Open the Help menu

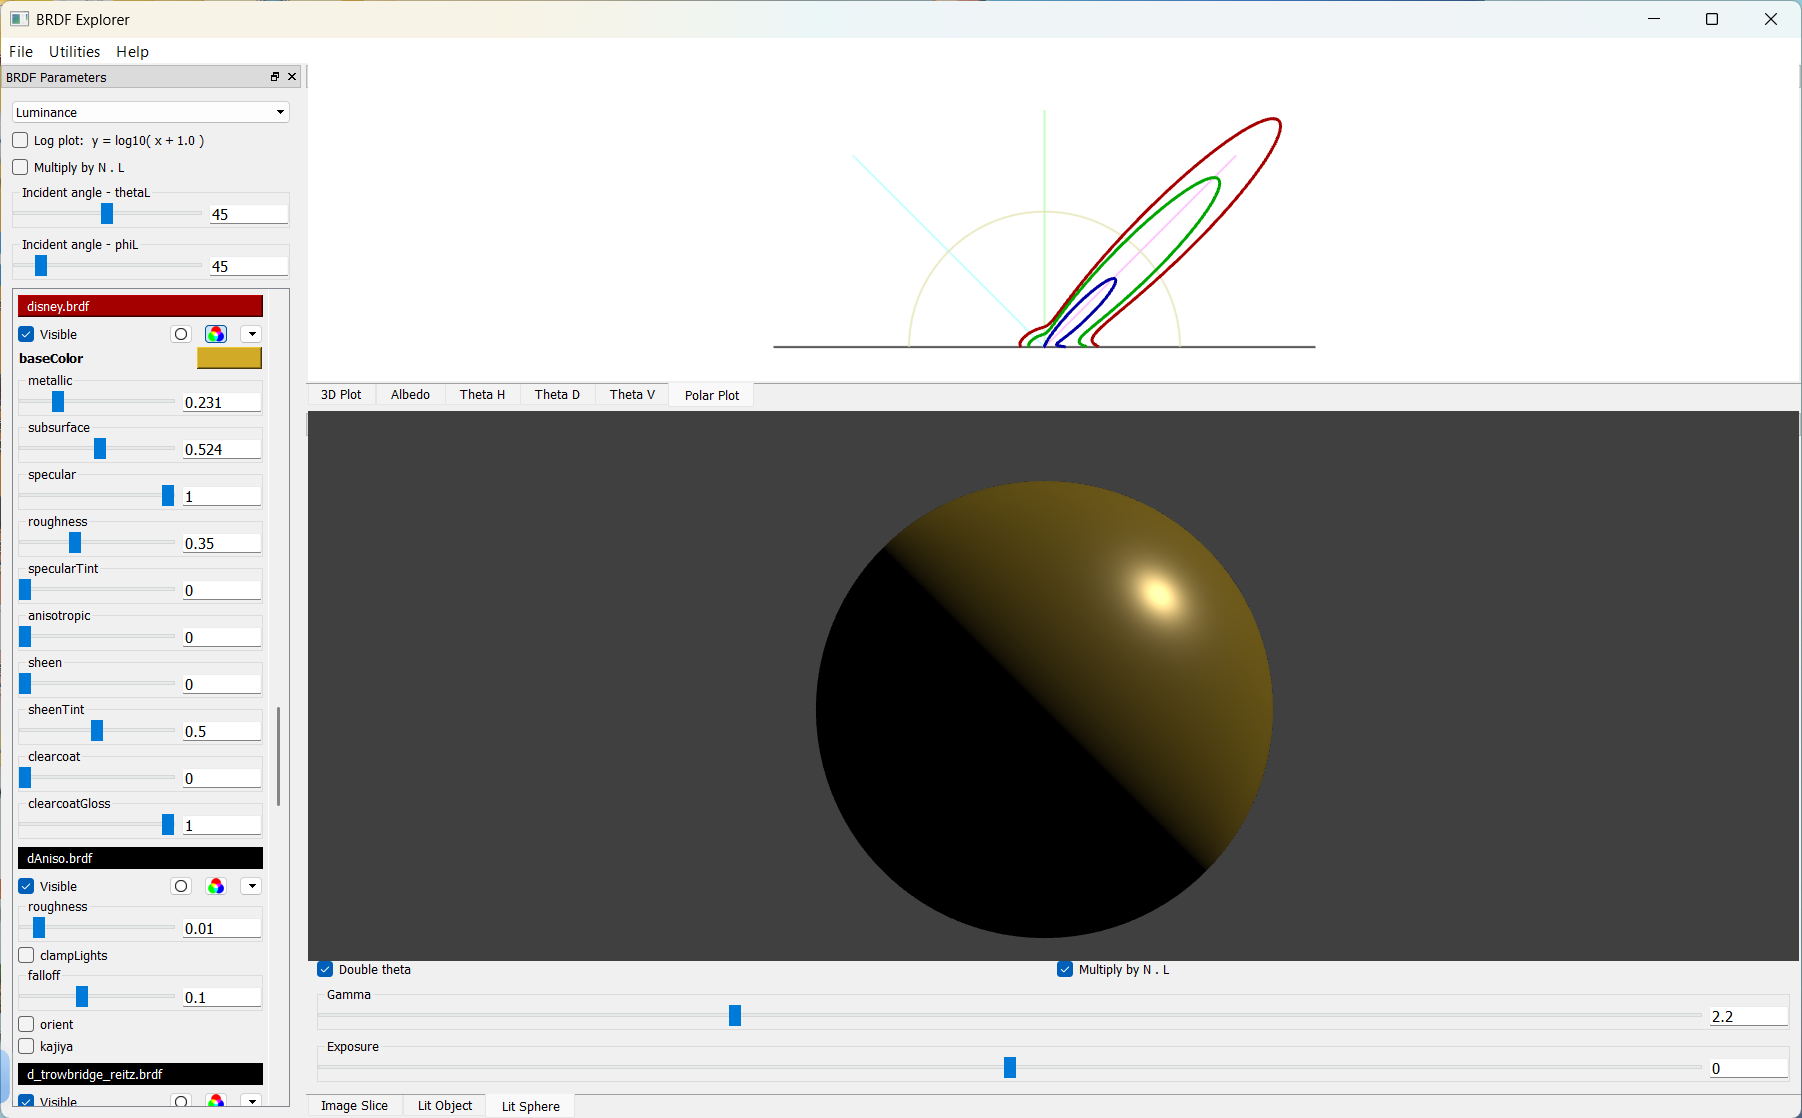point(132,52)
